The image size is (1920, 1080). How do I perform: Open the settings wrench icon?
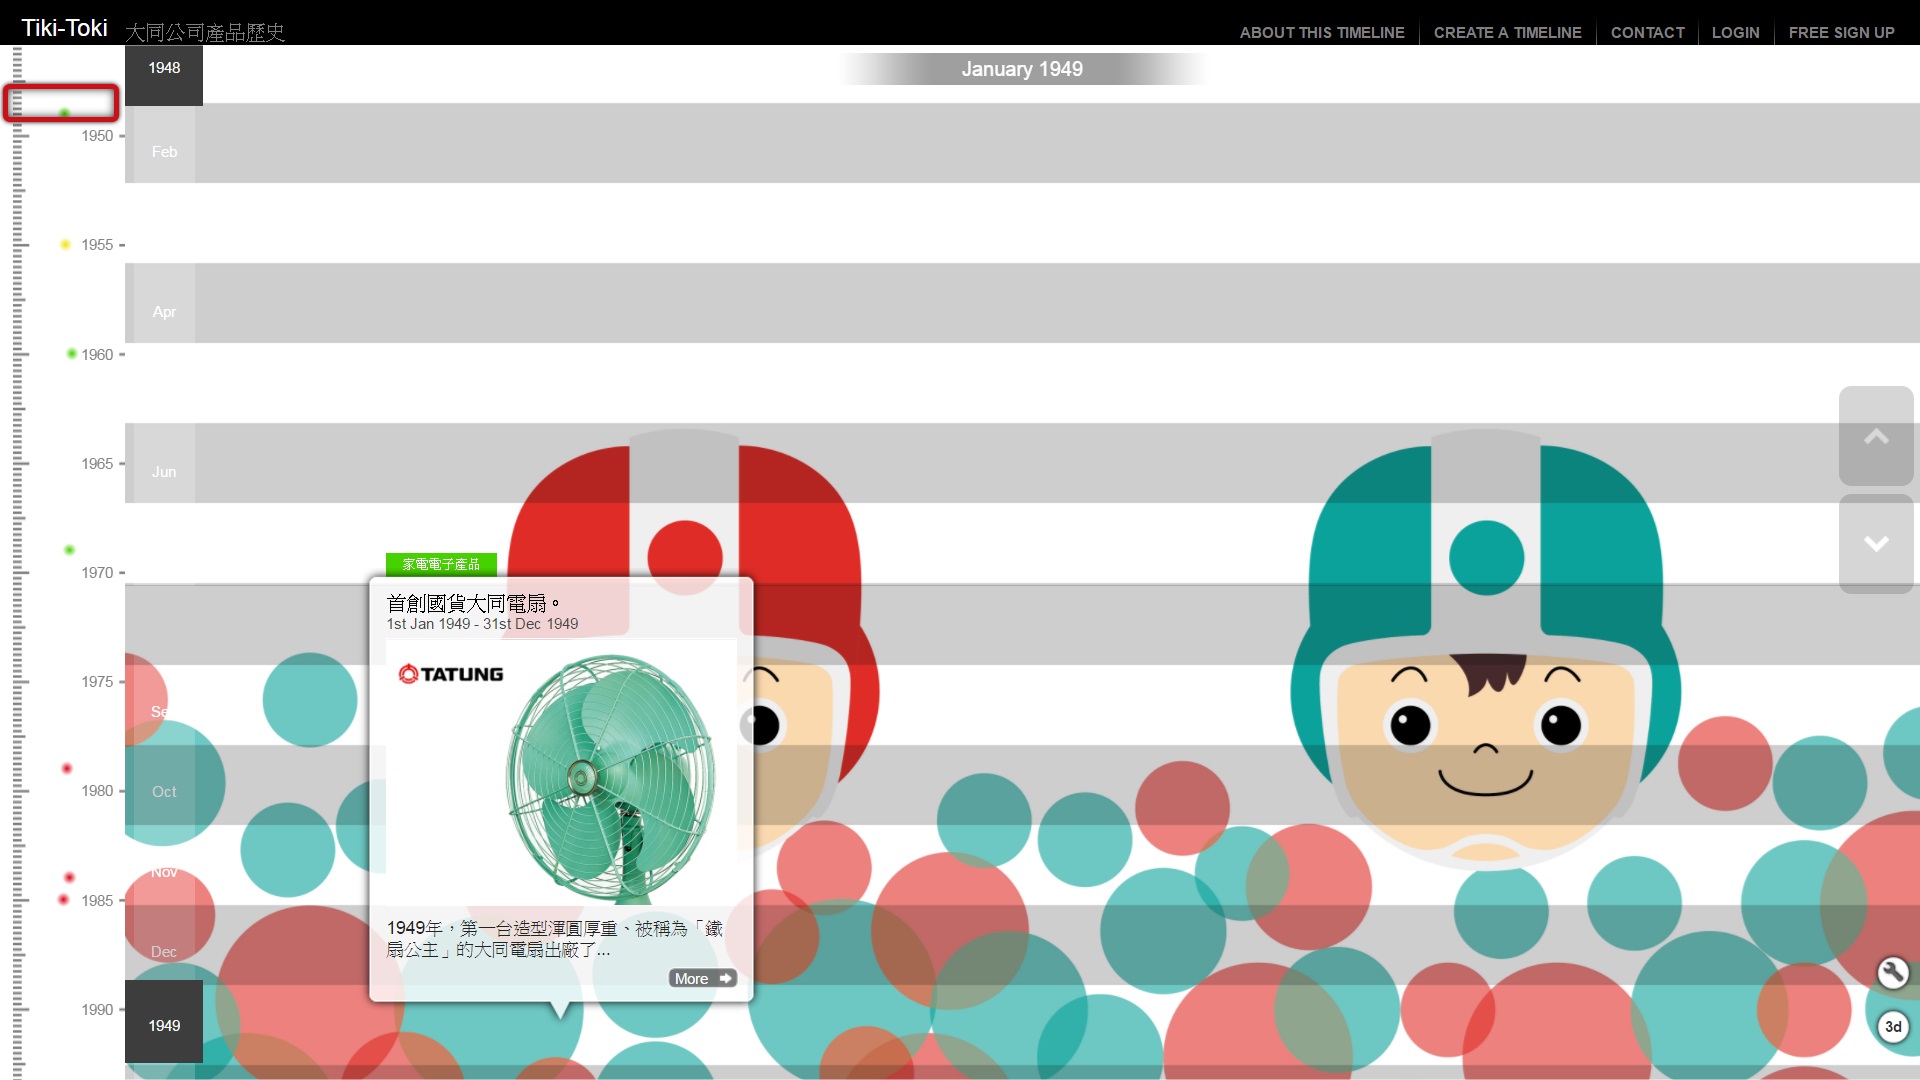tap(1892, 972)
